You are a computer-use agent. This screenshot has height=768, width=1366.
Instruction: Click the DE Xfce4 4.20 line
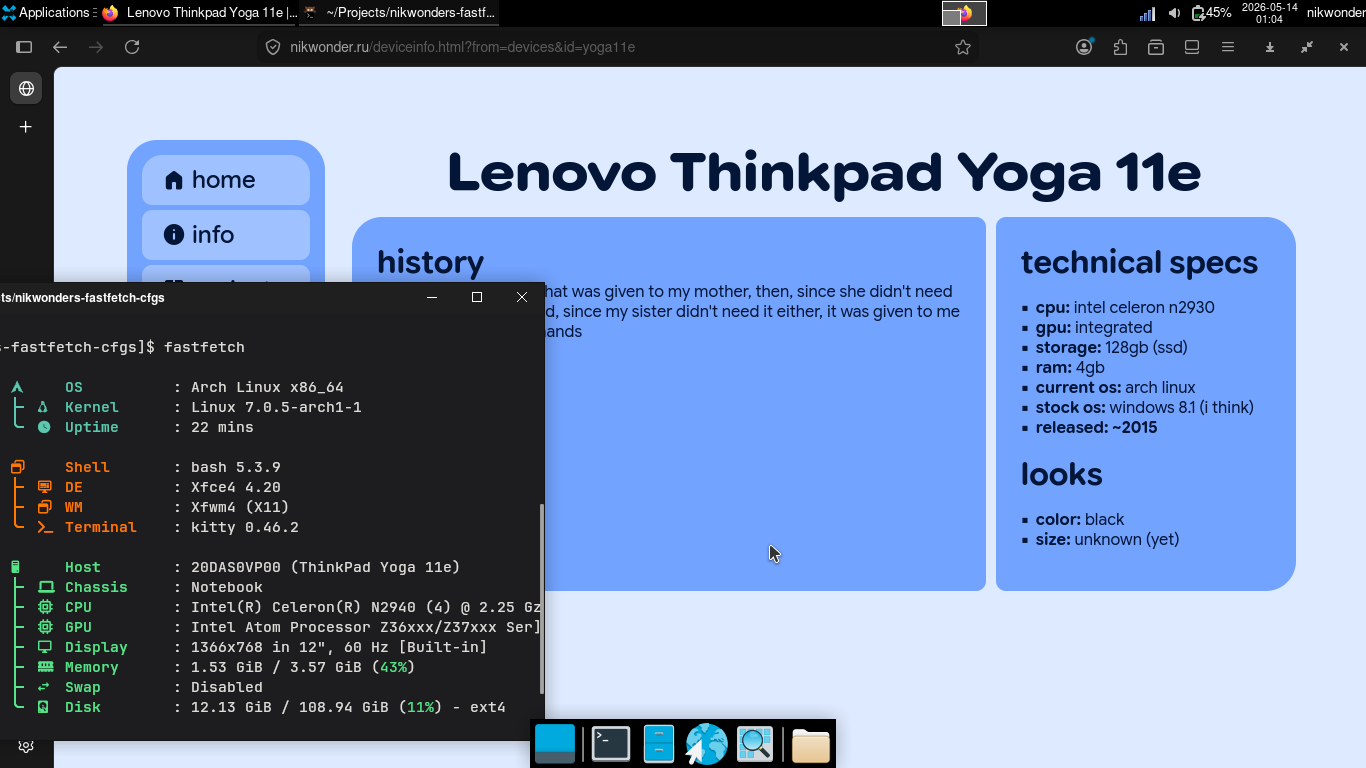pyautogui.click(x=145, y=487)
